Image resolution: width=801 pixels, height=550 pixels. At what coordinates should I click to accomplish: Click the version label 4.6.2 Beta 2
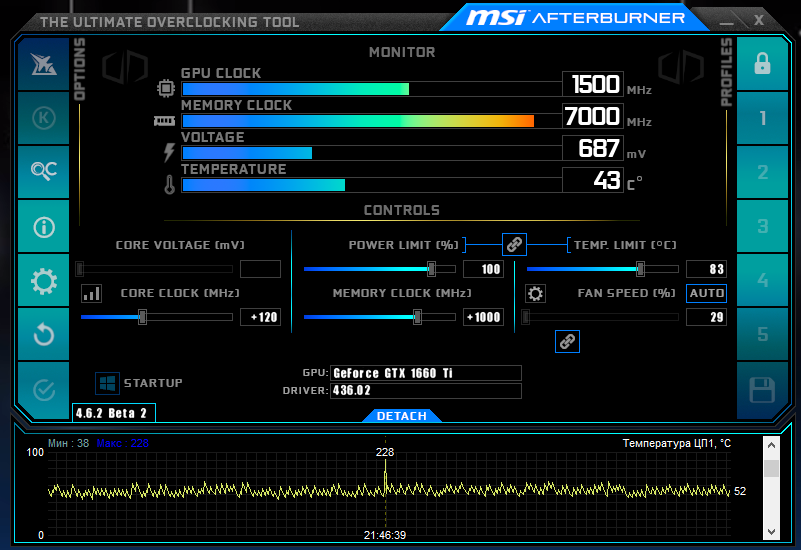pos(113,413)
